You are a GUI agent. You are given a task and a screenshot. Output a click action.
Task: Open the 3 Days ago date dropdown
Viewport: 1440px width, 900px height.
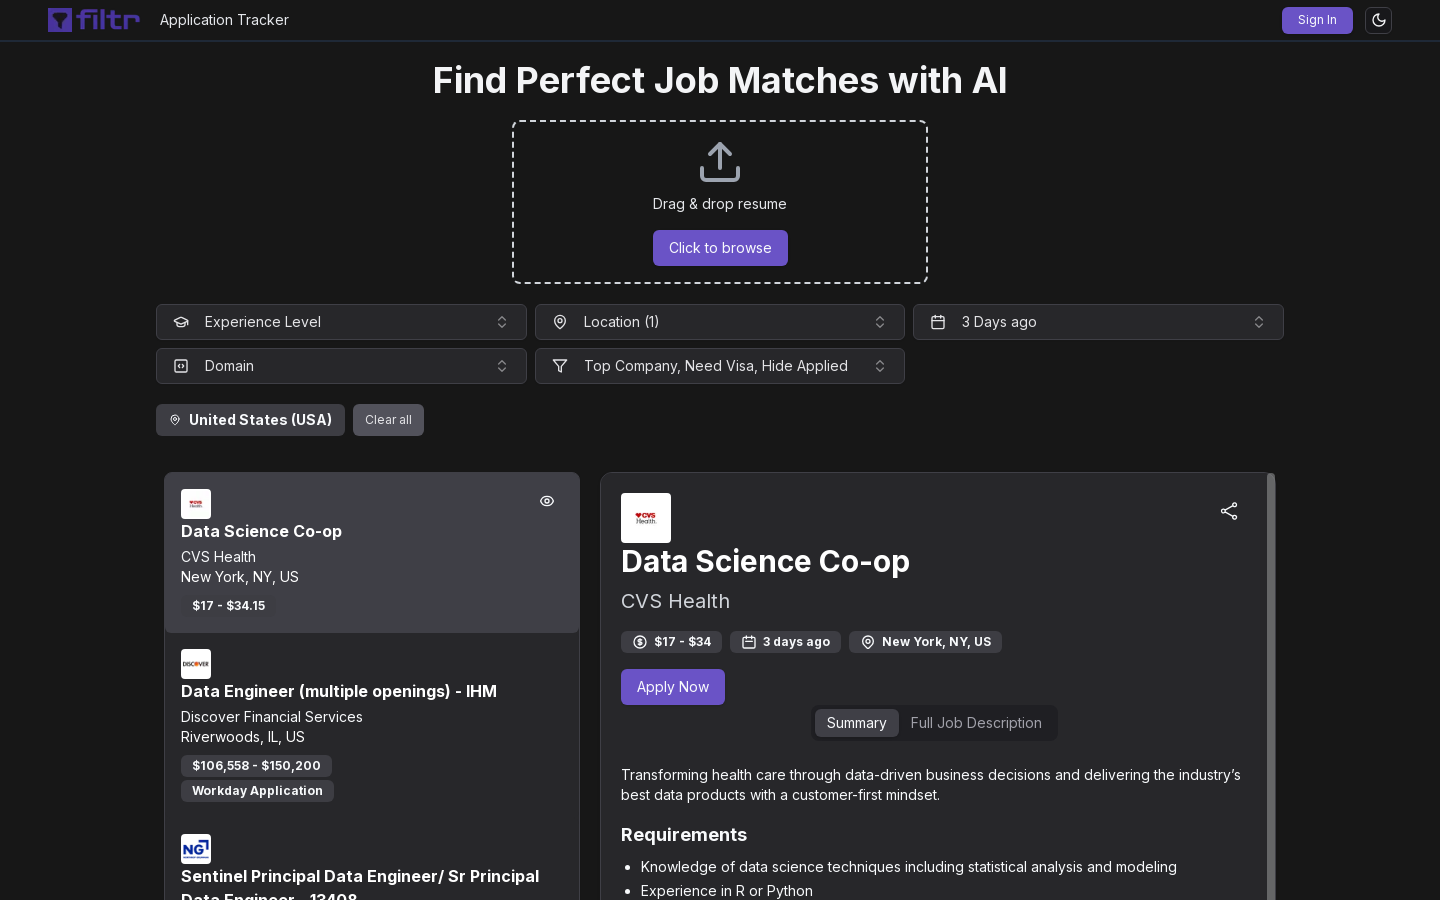1098,322
